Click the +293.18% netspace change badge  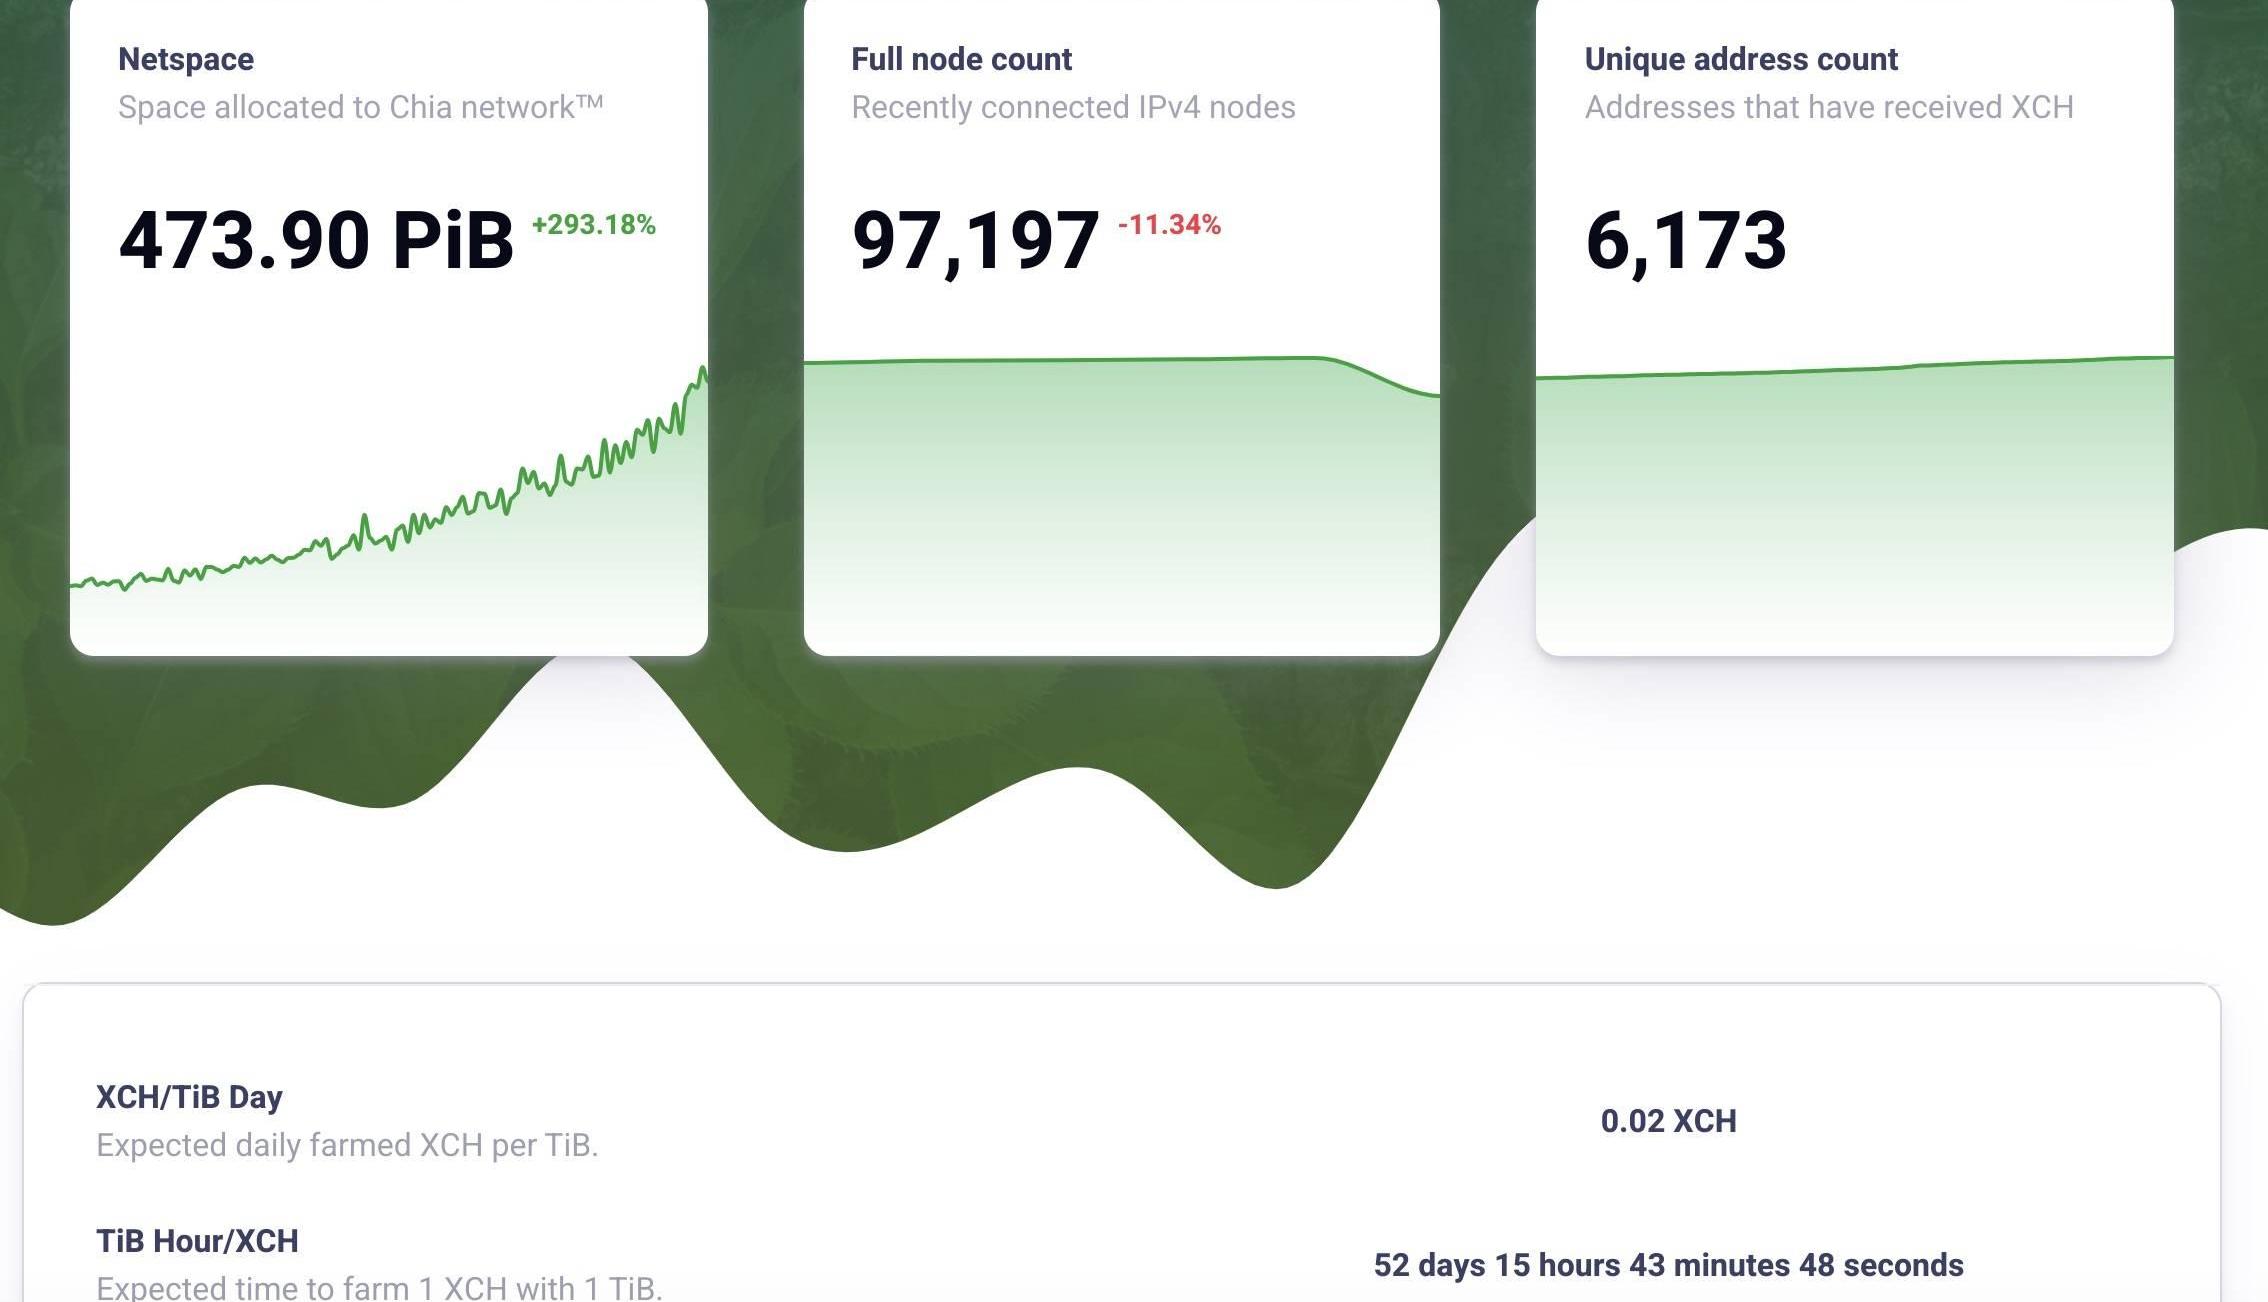point(593,225)
